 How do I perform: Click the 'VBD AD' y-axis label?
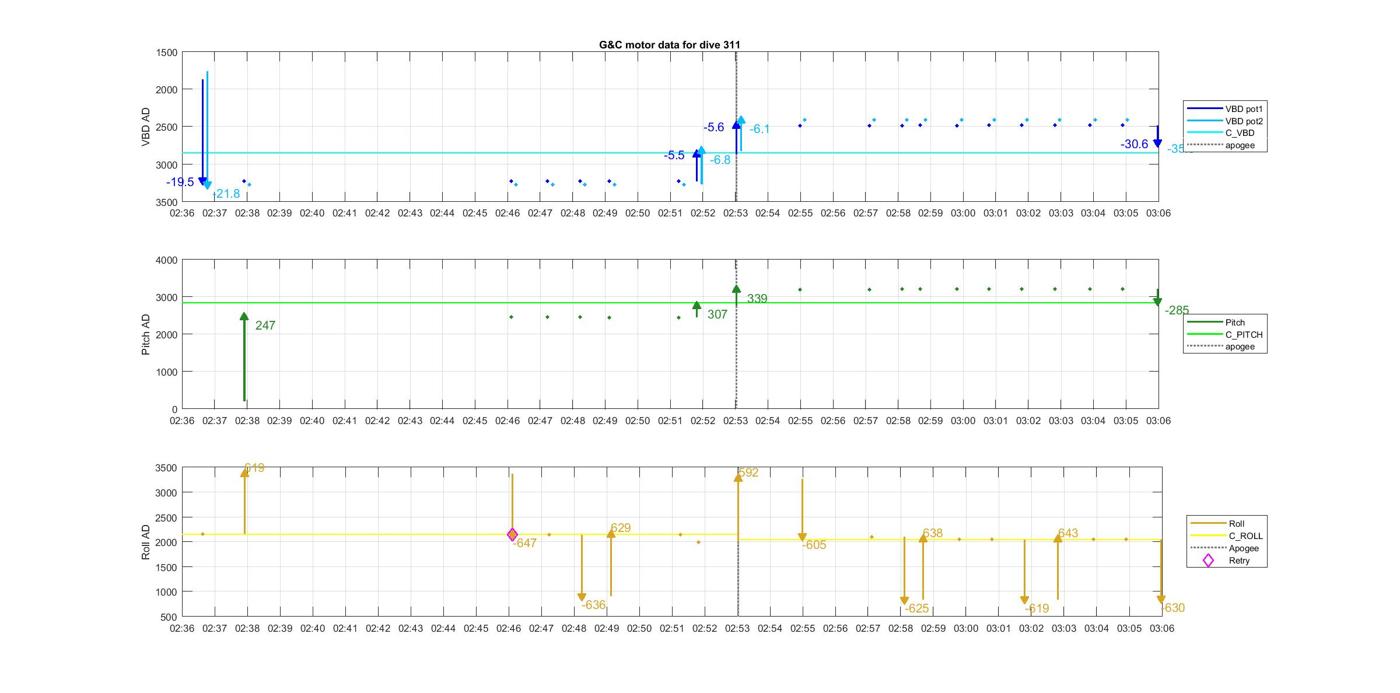coord(146,127)
